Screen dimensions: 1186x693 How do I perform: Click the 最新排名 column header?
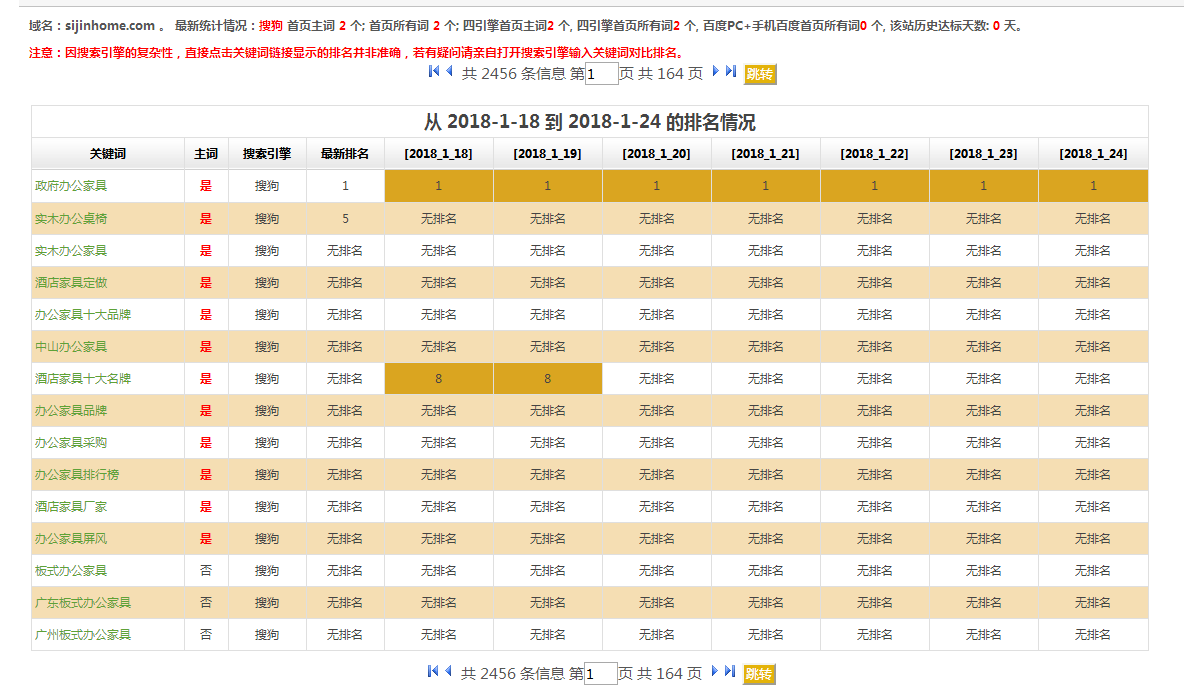click(345, 154)
